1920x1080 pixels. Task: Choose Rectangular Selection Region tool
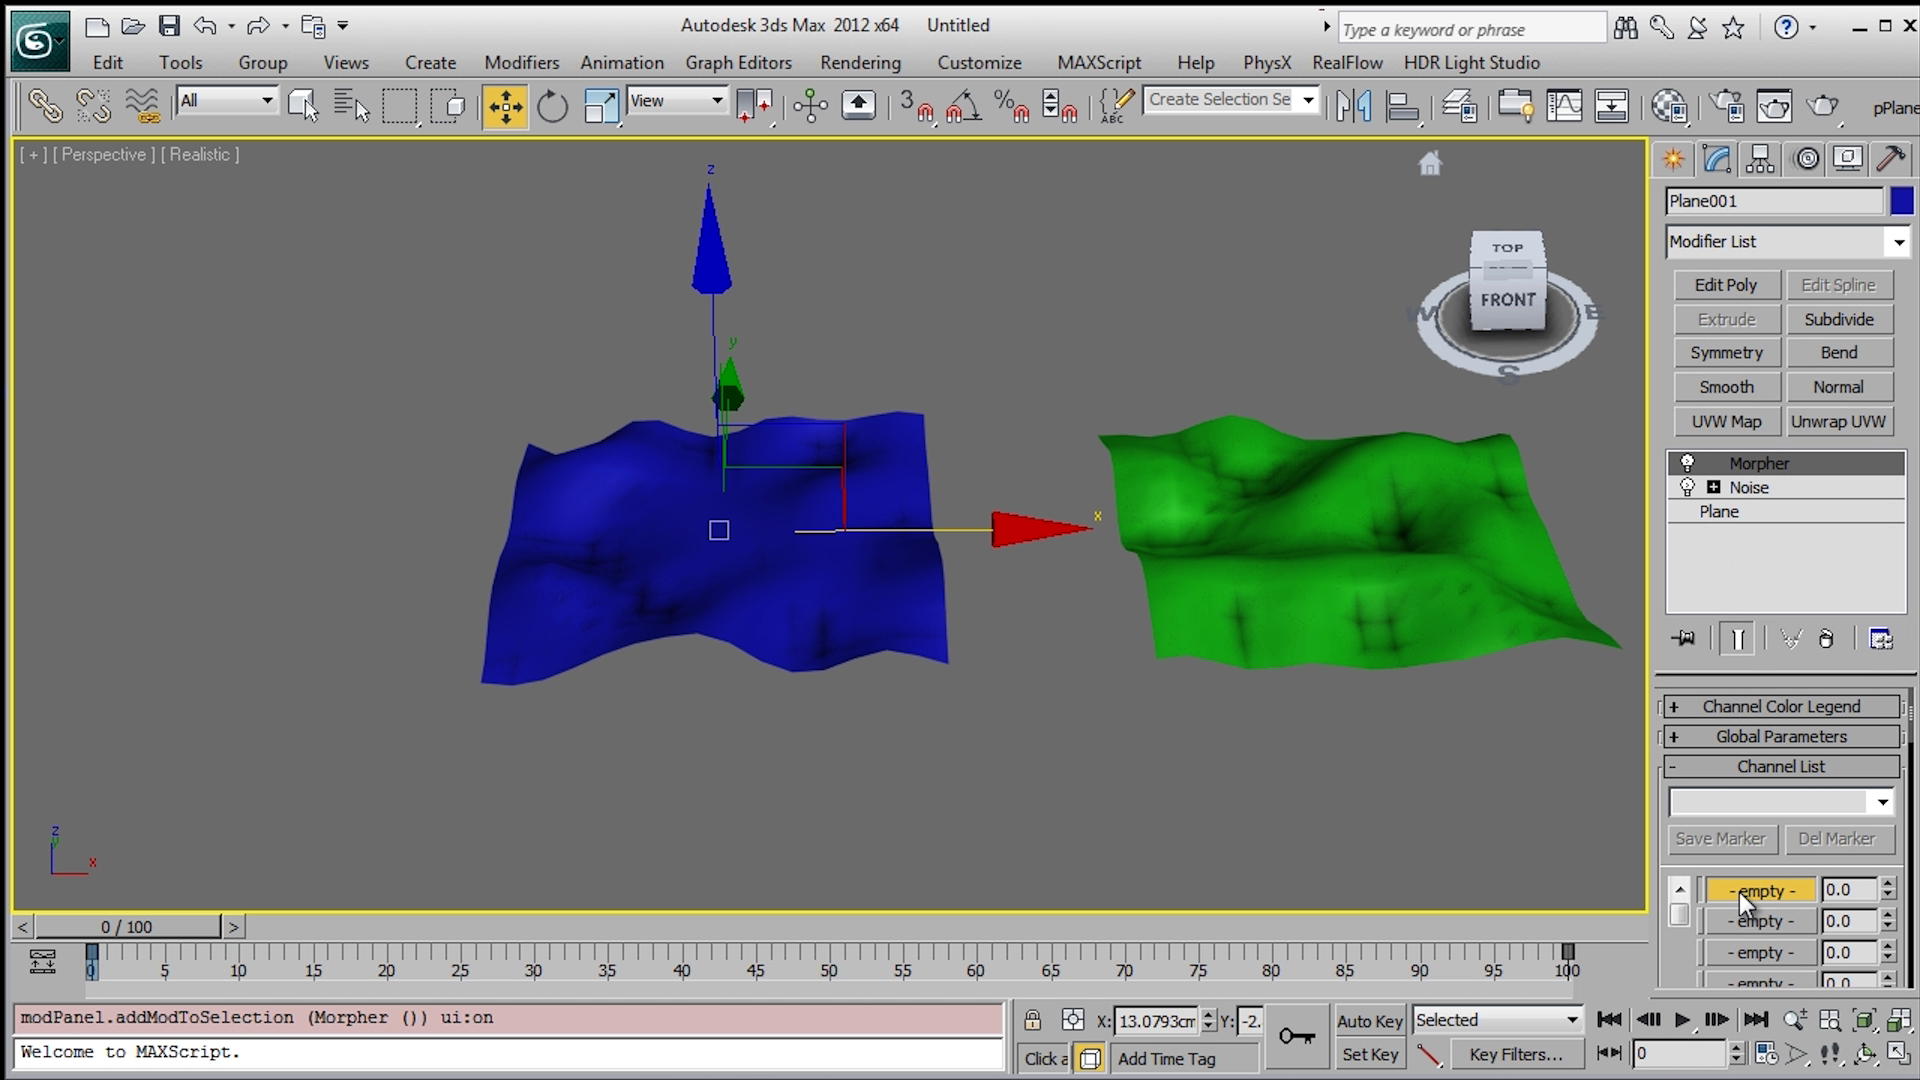[x=400, y=106]
